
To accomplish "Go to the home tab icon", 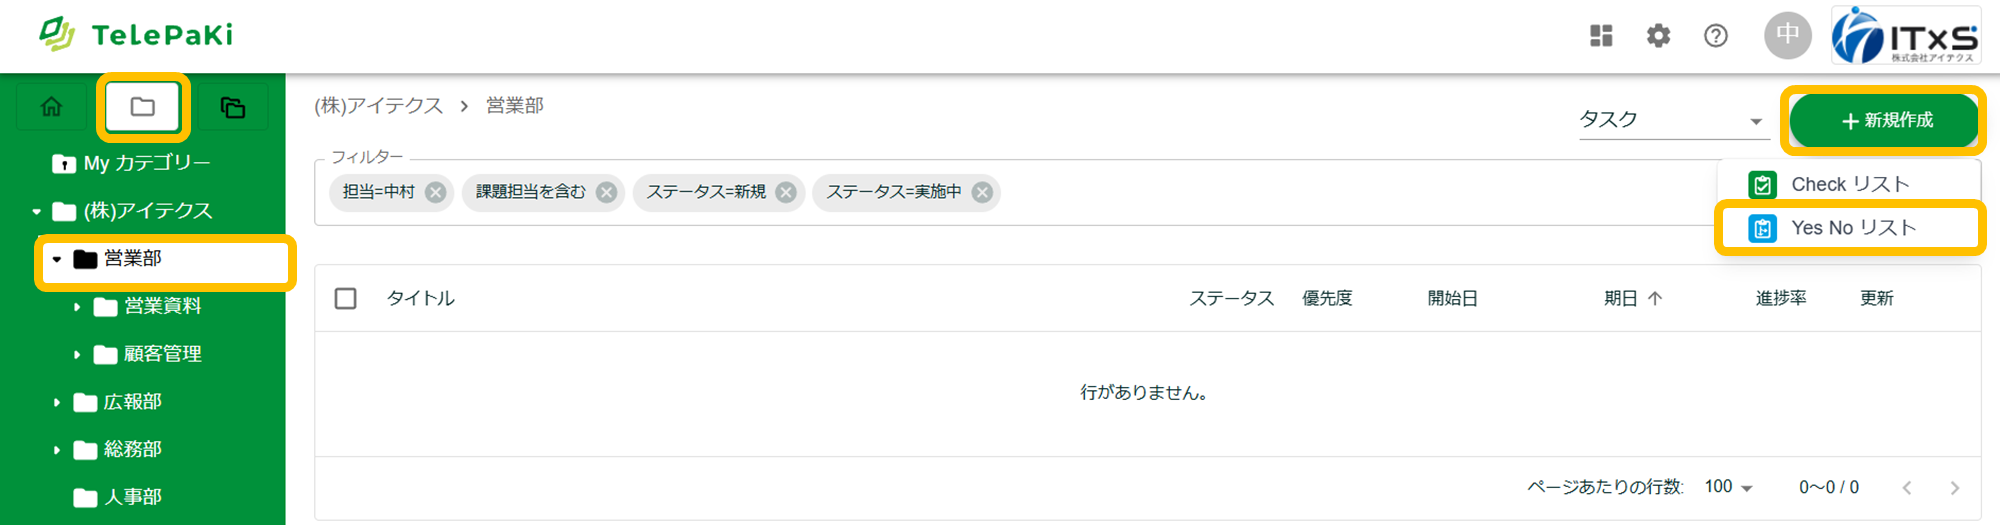I will click(52, 107).
